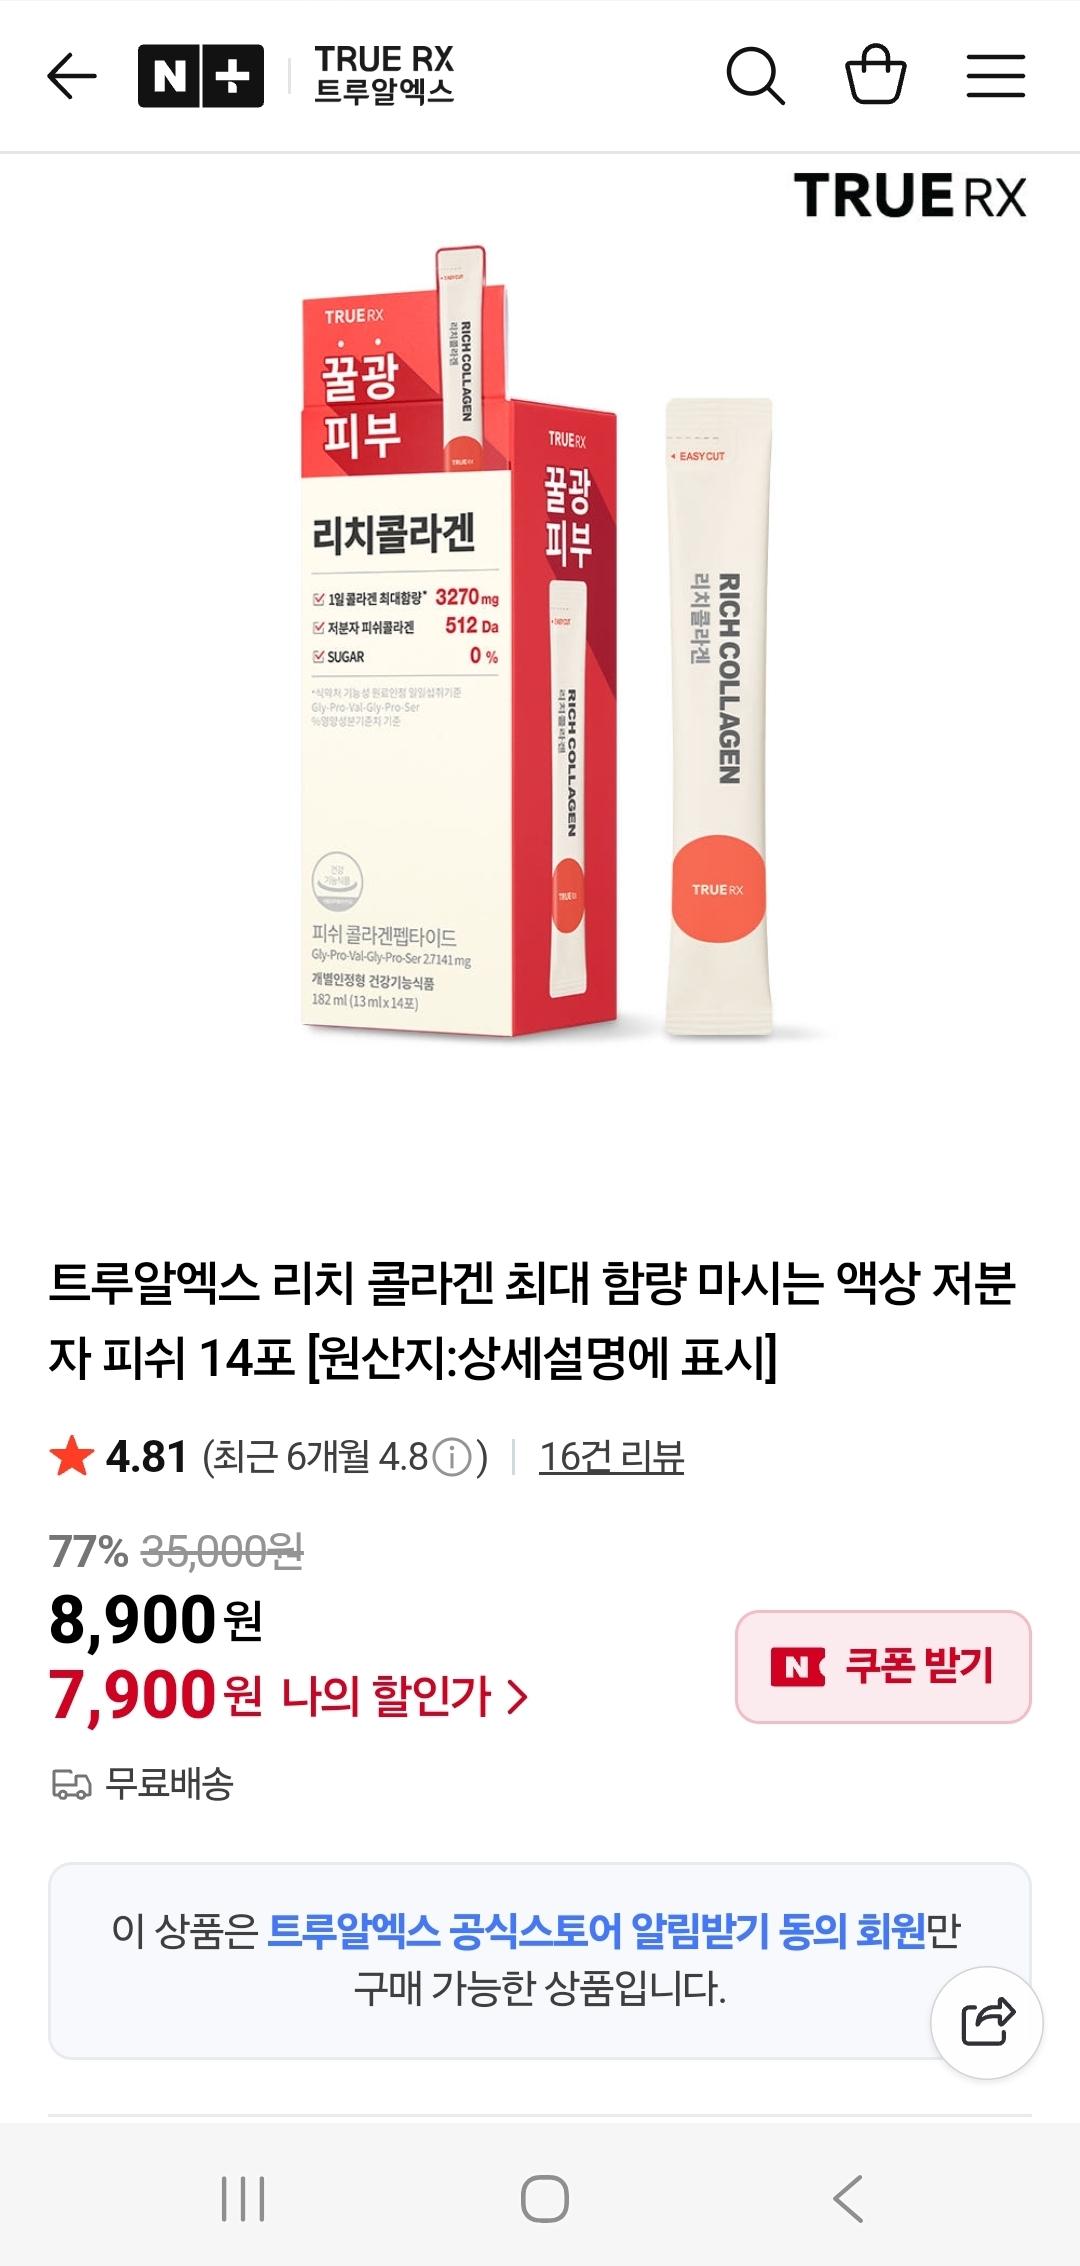The image size is (1080, 2266).
Task: Expand 나의 할인가 discount details
Action: tap(404, 1696)
